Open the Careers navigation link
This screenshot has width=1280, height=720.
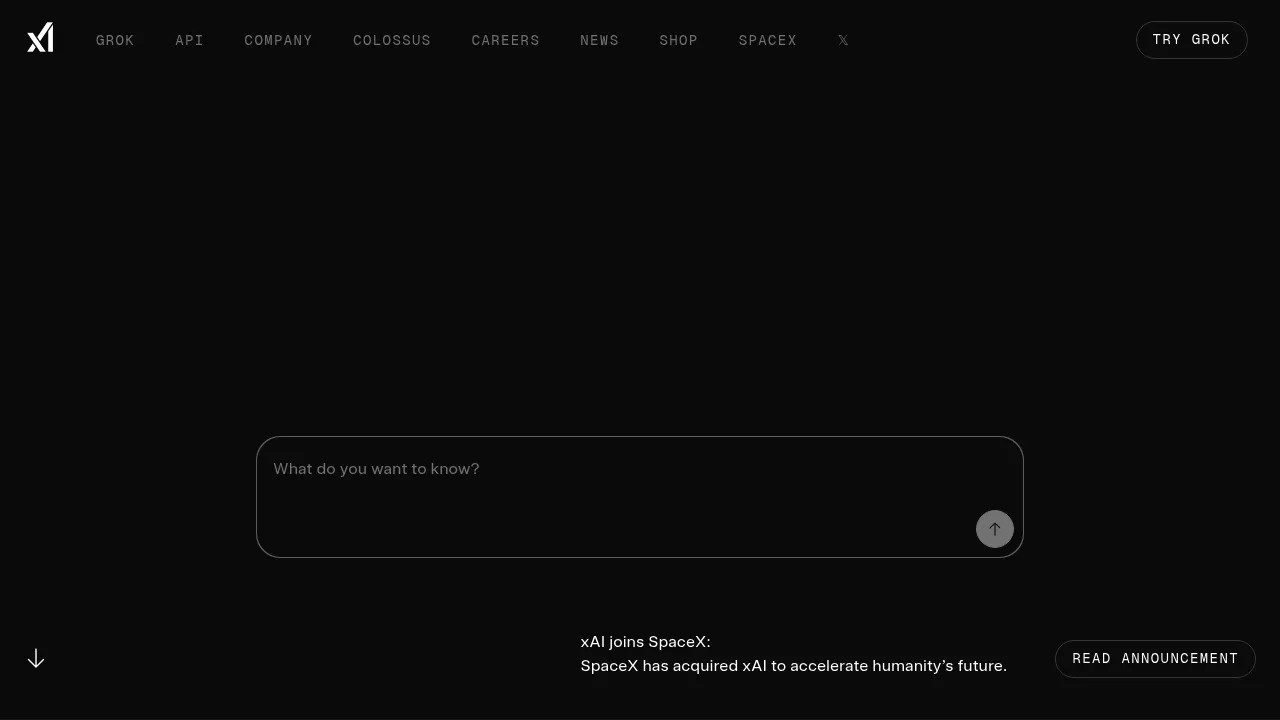coord(505,40)
